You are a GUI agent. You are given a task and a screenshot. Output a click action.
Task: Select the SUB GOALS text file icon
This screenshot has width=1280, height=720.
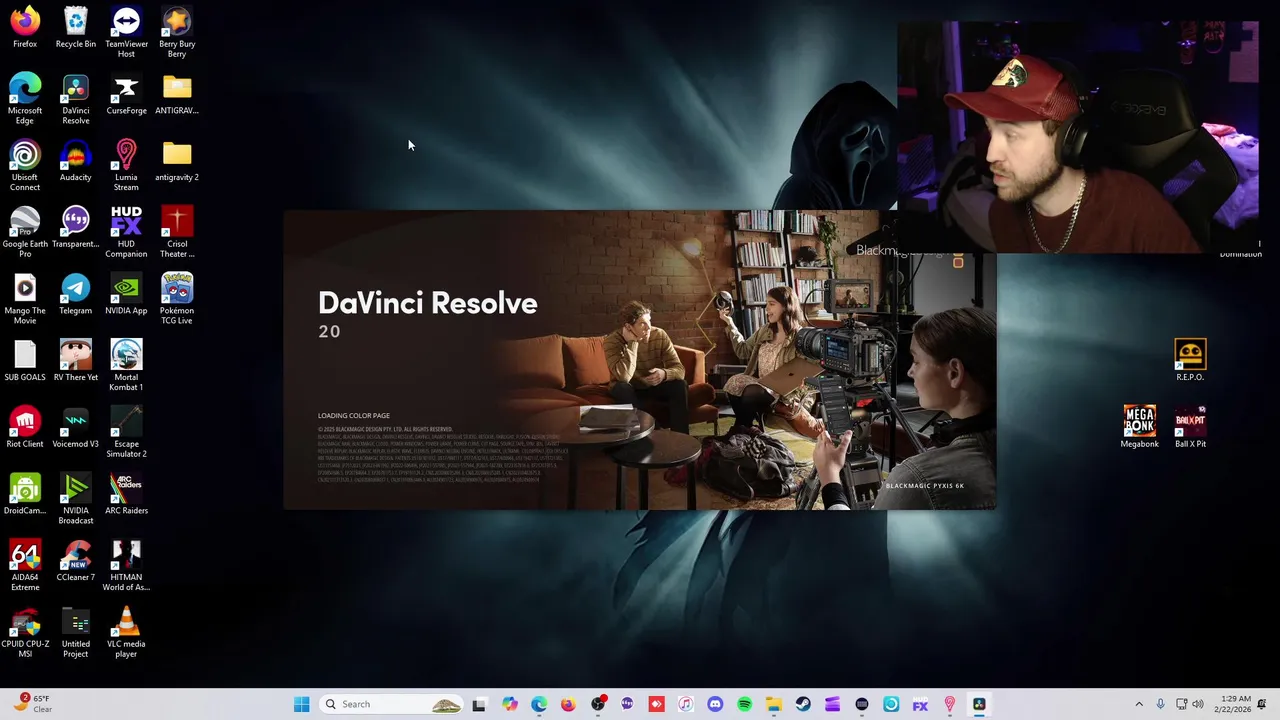25,362
